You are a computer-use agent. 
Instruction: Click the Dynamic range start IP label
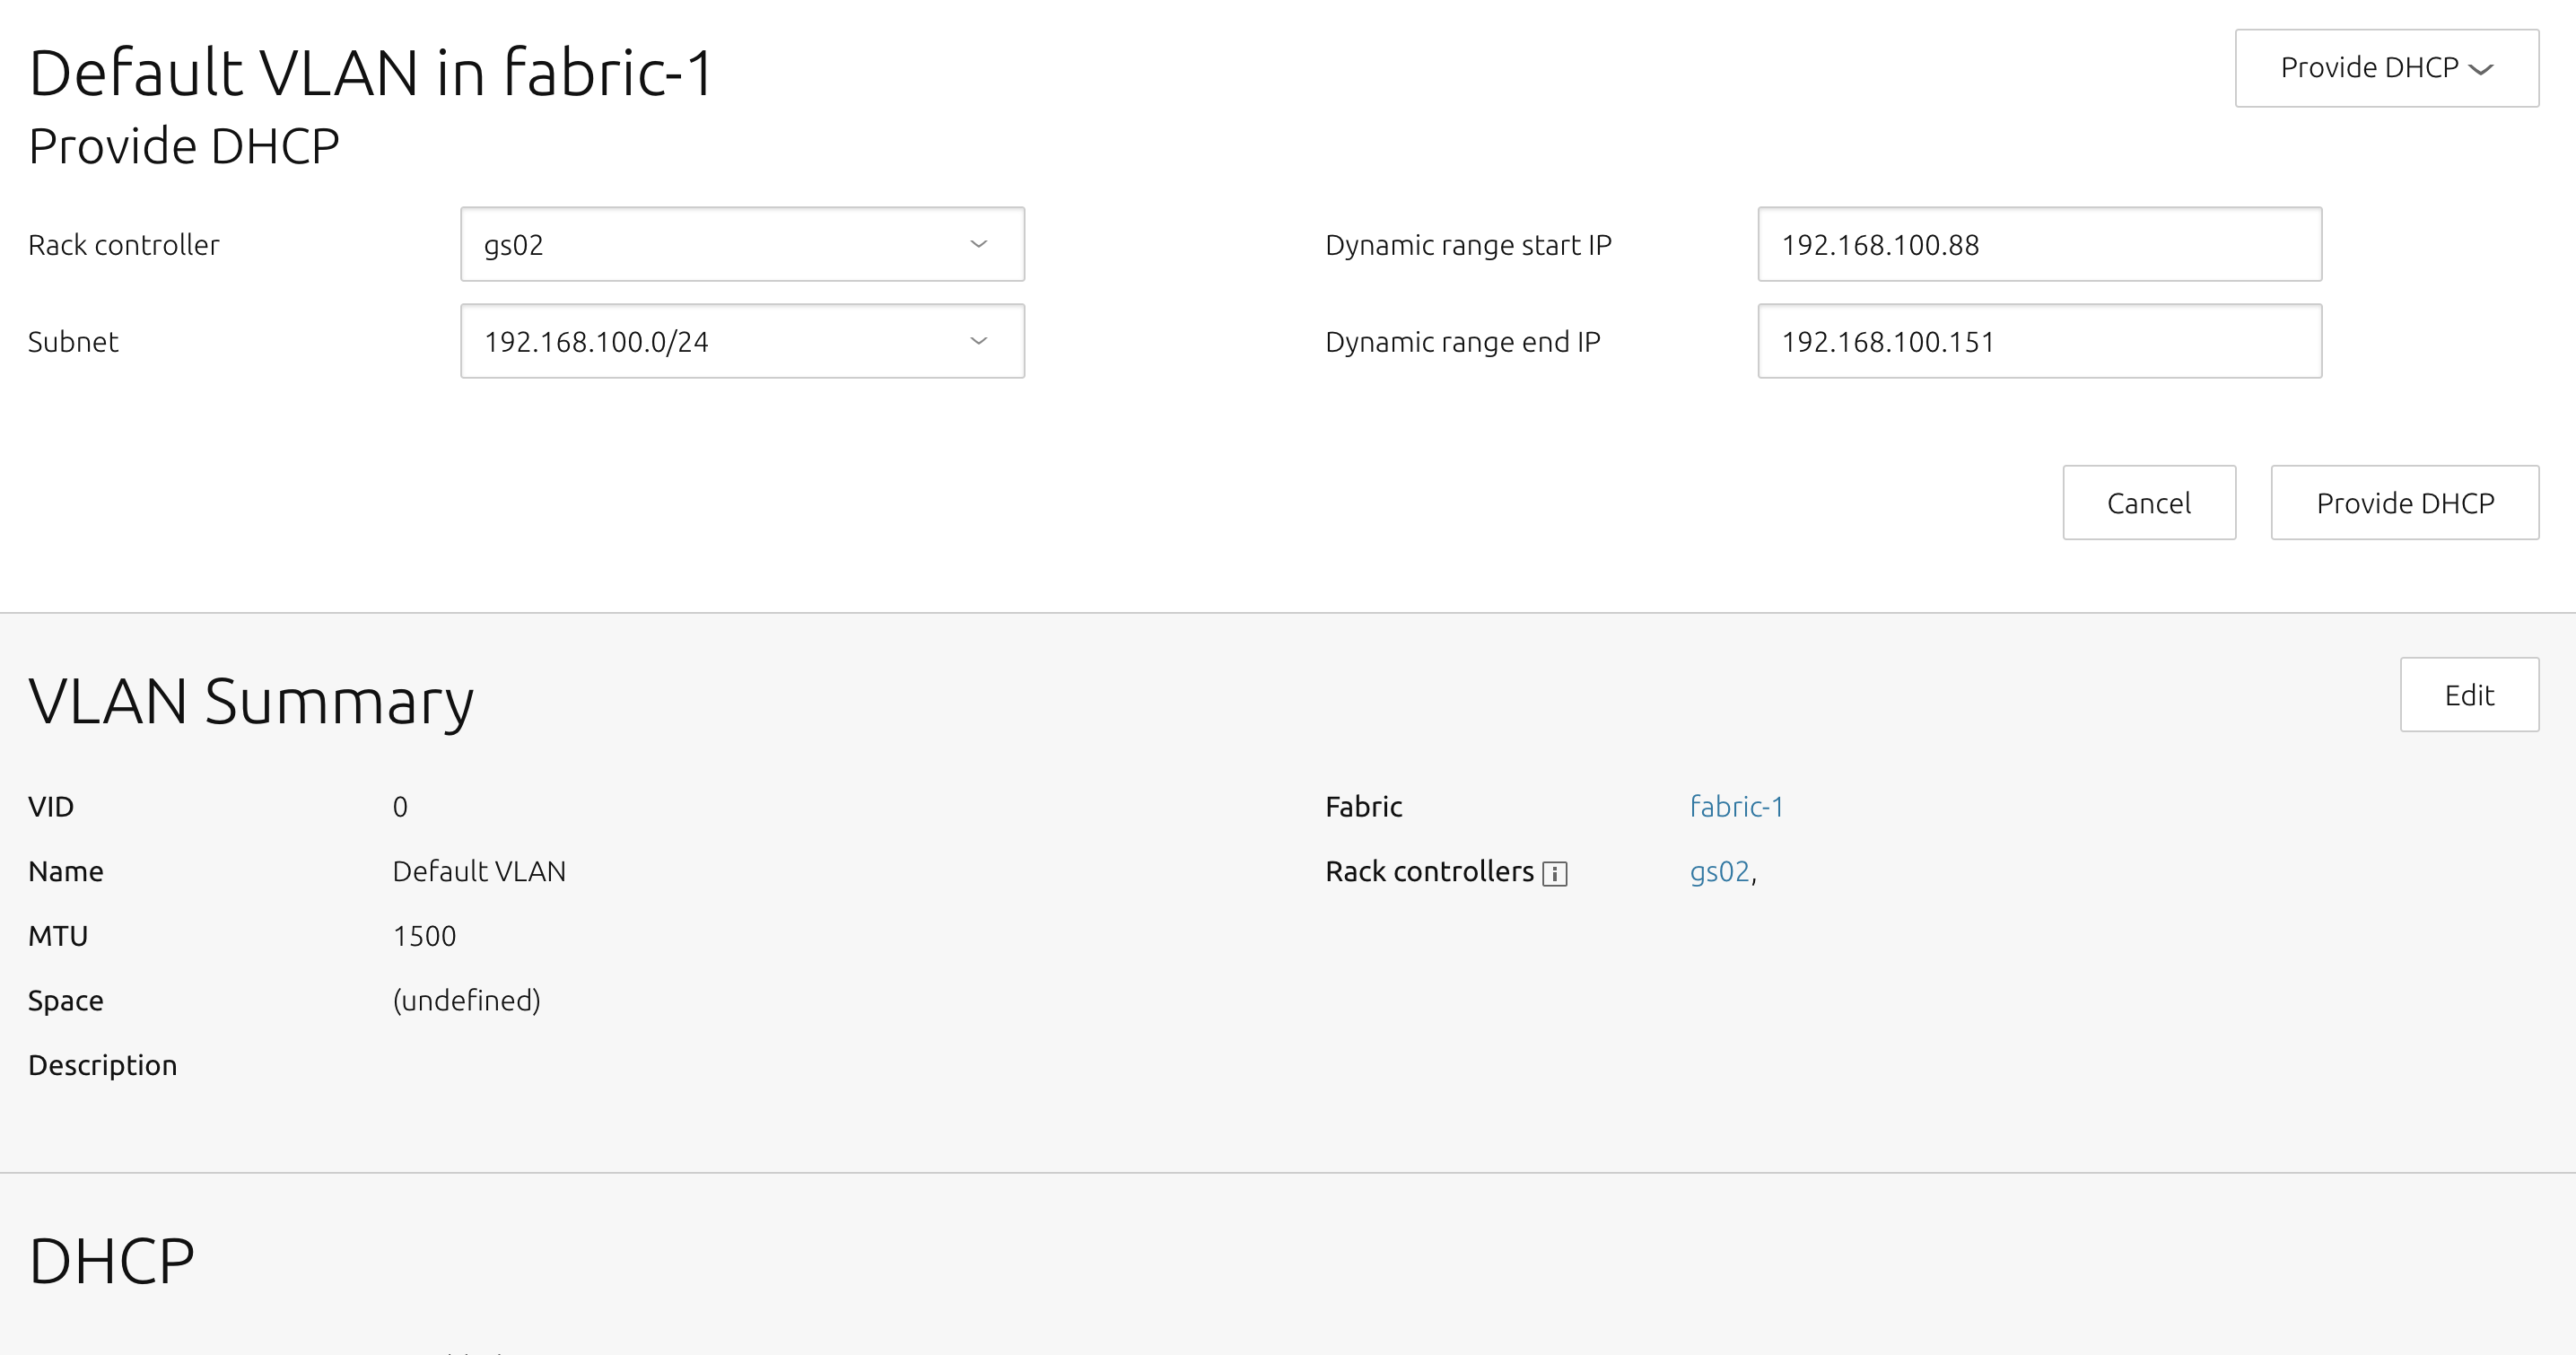(1467, 245)
